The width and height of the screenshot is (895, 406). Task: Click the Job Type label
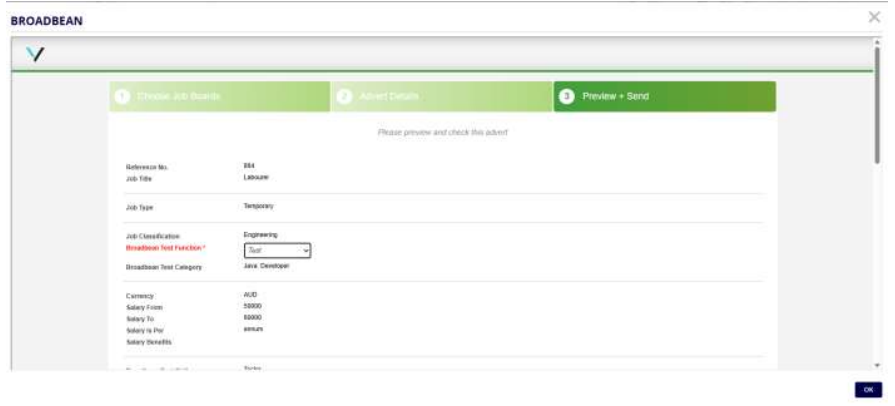click(x=139, y=208)
